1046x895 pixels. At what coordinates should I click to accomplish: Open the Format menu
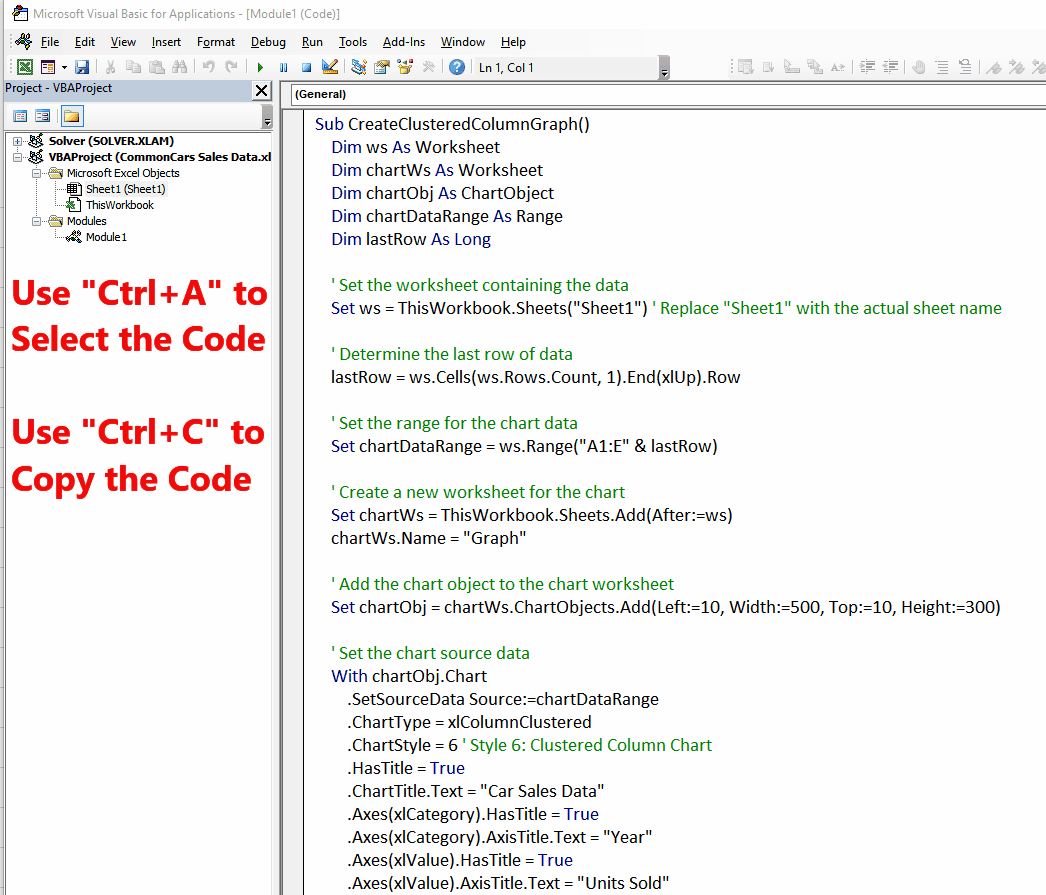pyautogui.click(x=216, y=42)
